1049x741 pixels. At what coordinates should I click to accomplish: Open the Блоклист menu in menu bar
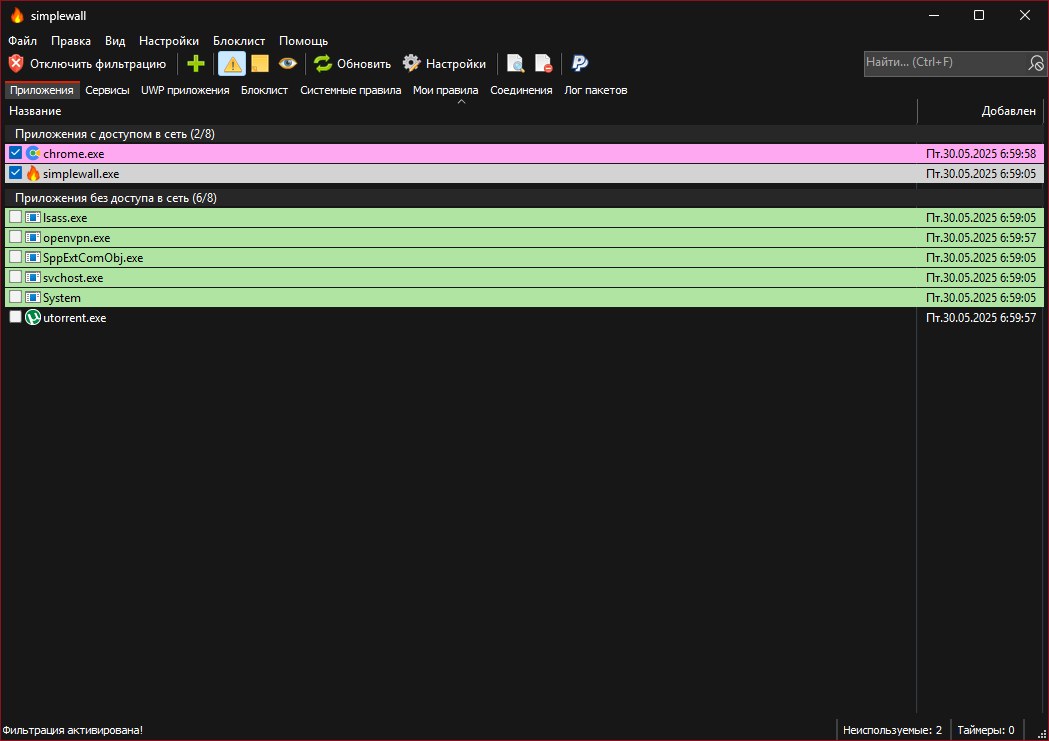pyautogui.click(x=239, y=41)
